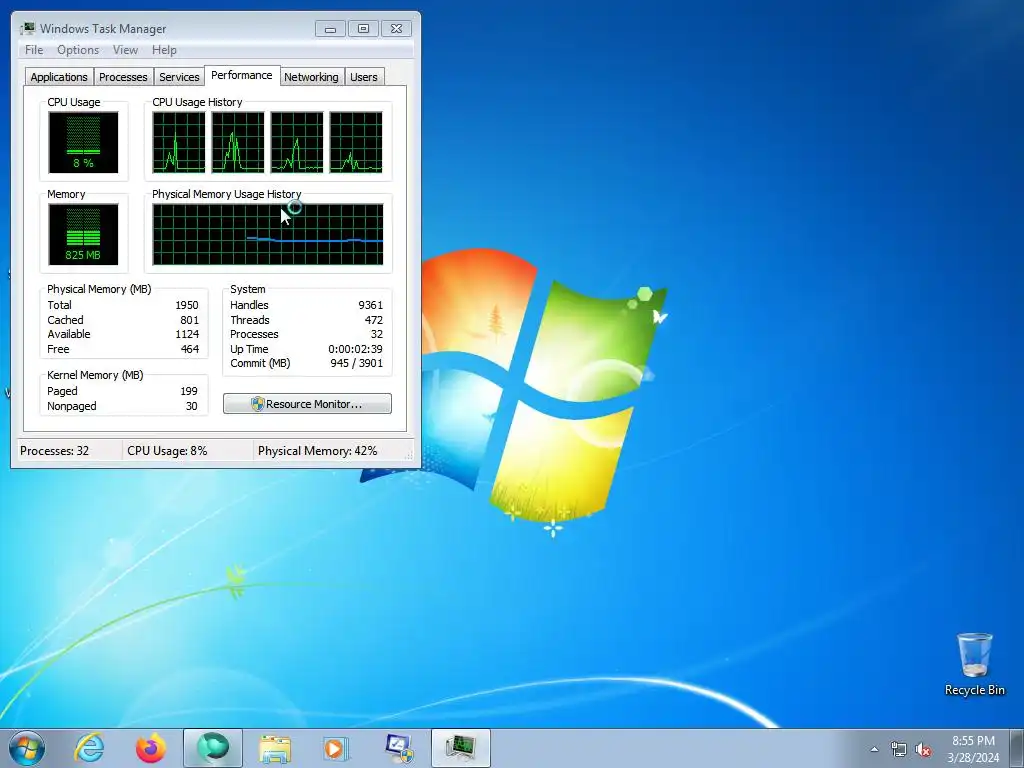Click the CPU Usage 8 % meter
The width and height of the screenshot is (1024, 768).
(x=83, y=142)
